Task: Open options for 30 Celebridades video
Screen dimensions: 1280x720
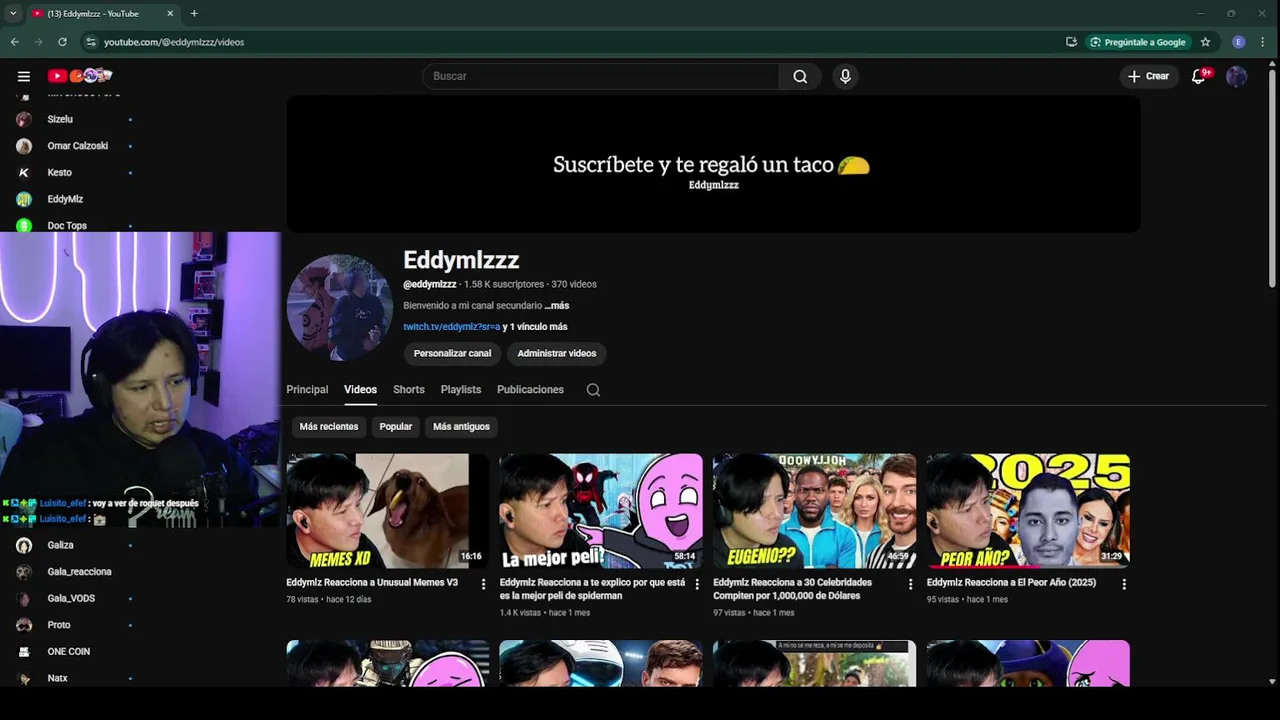Action: click(x=910, y=584)
